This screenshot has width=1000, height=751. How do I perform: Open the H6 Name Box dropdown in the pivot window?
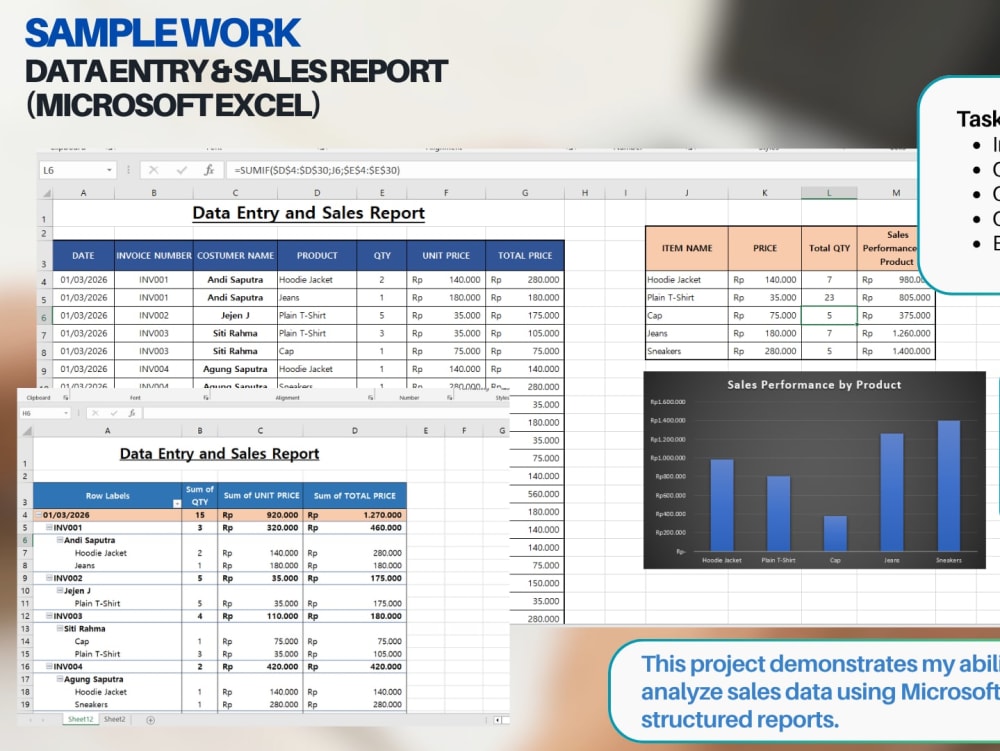66,413
